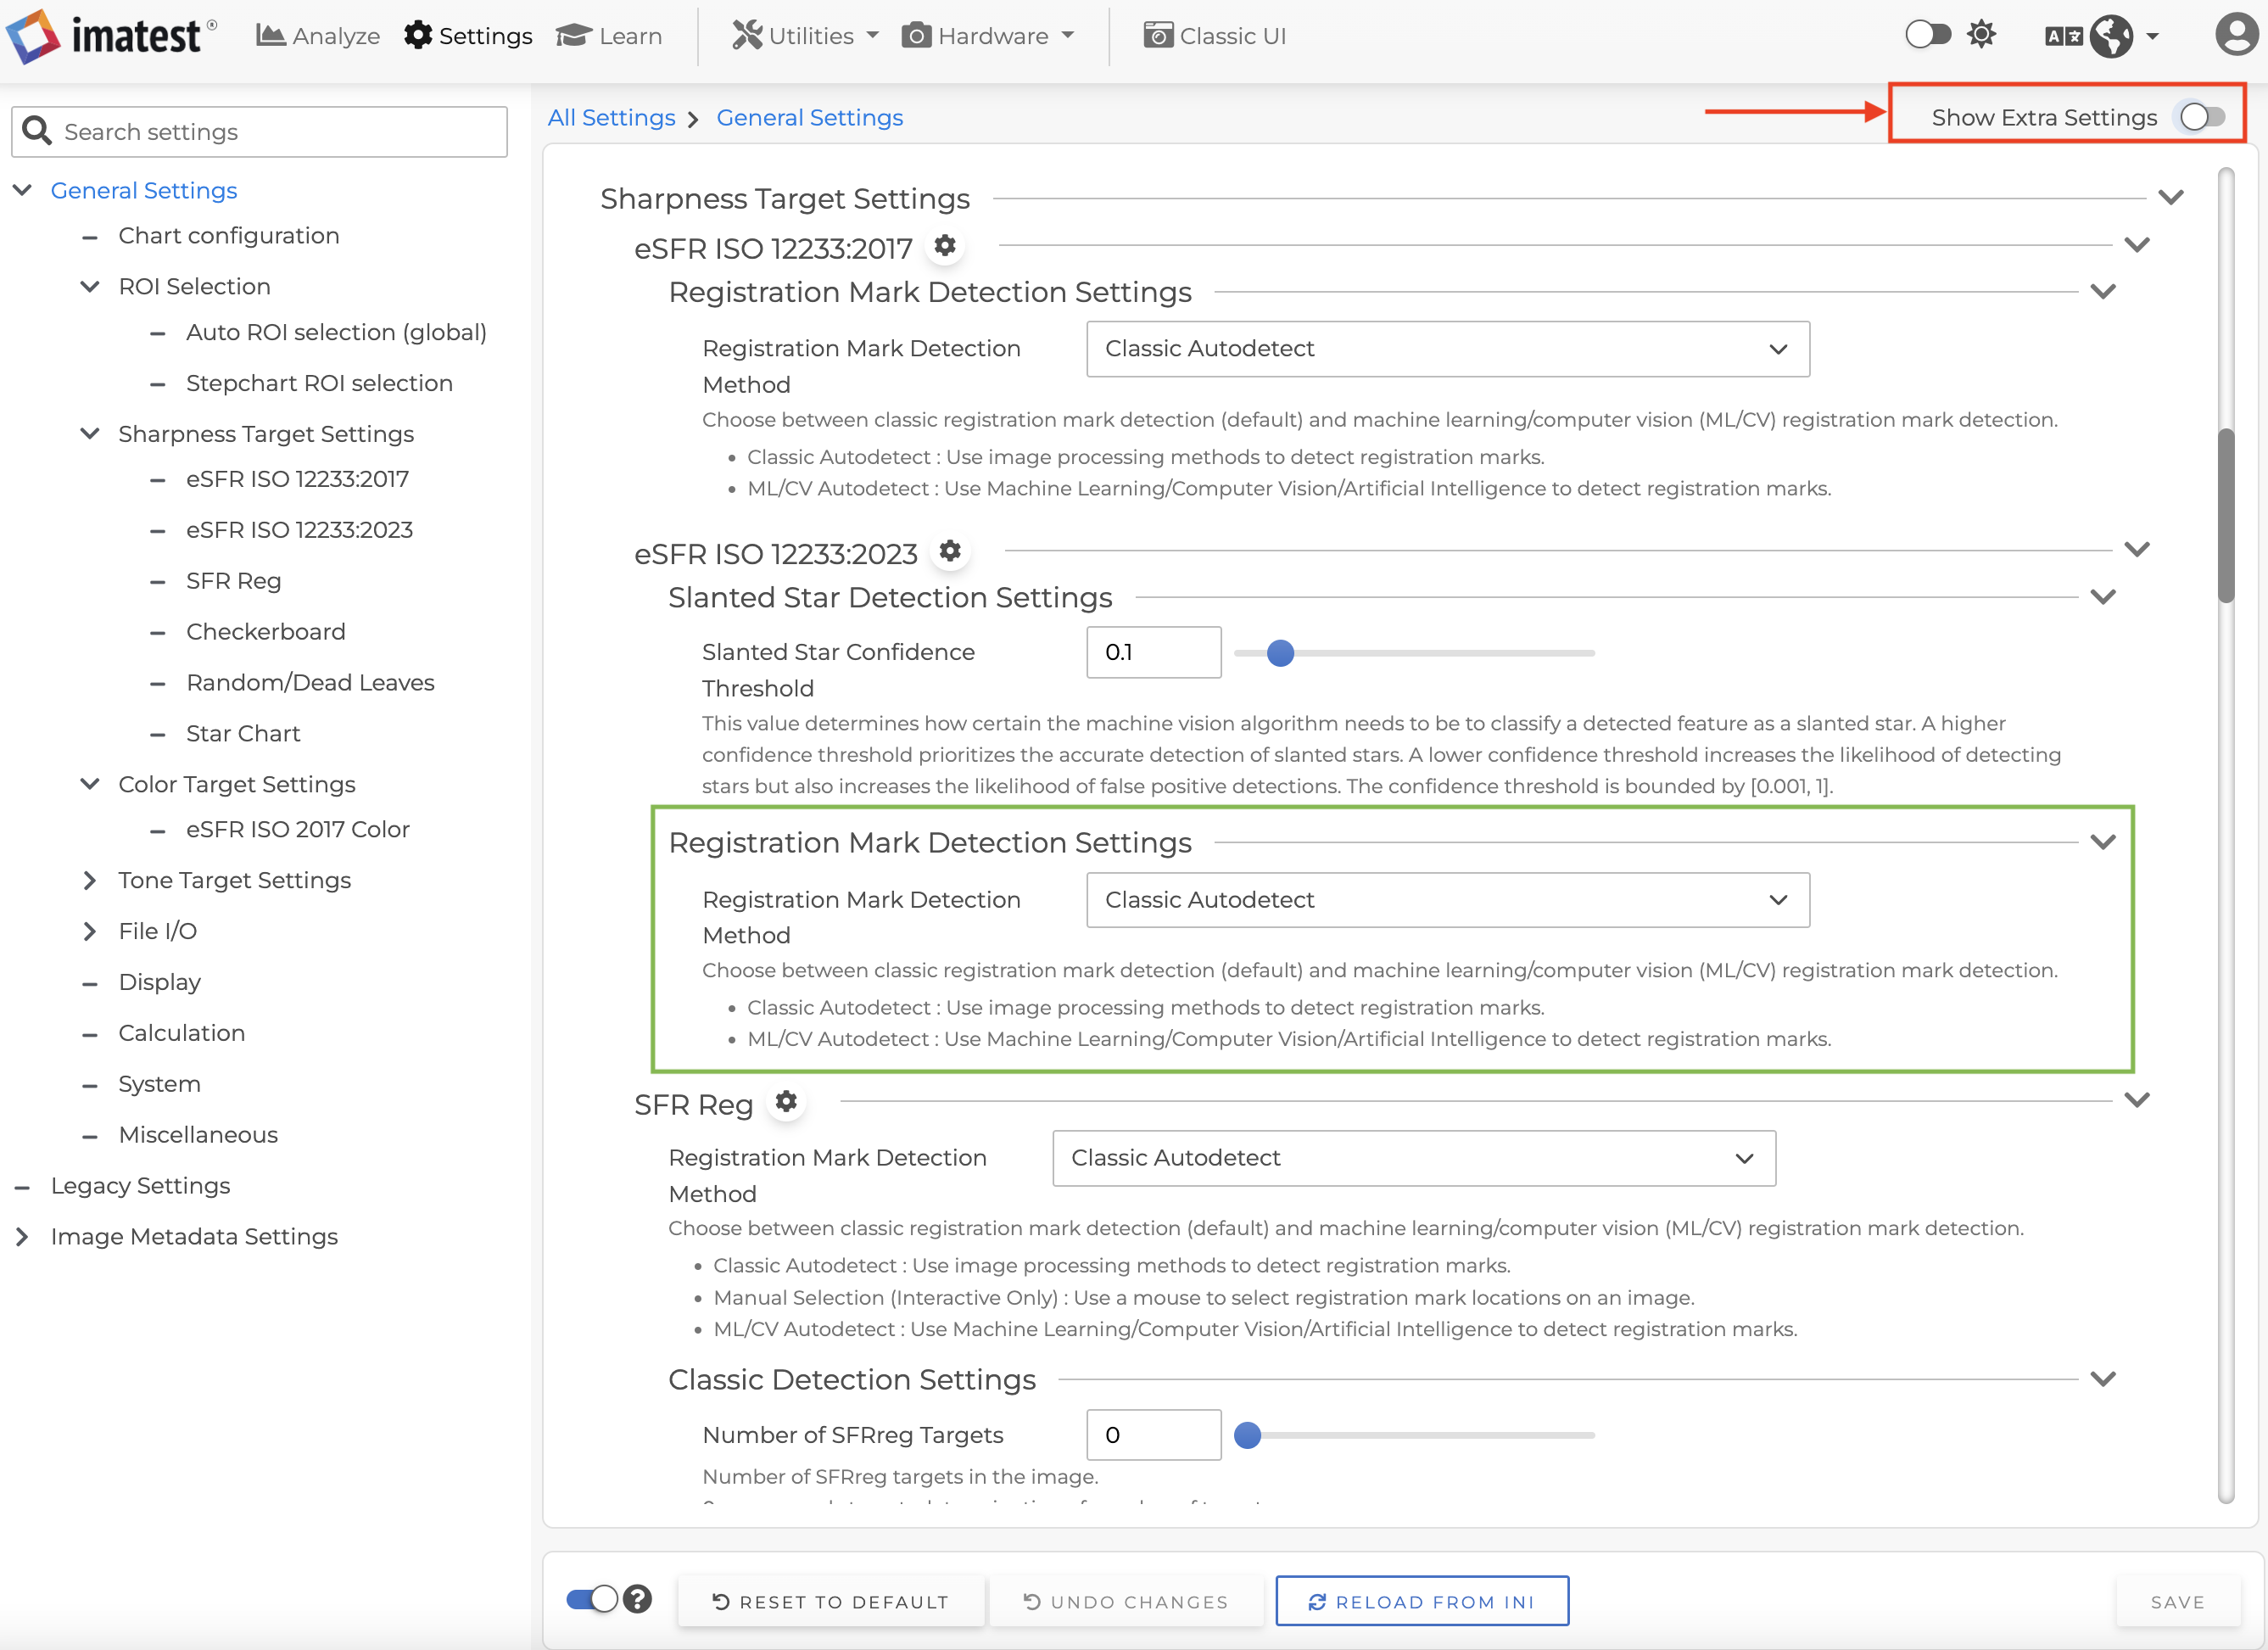
Task: Click the Hardware camera icon
Action: point(916,36)
